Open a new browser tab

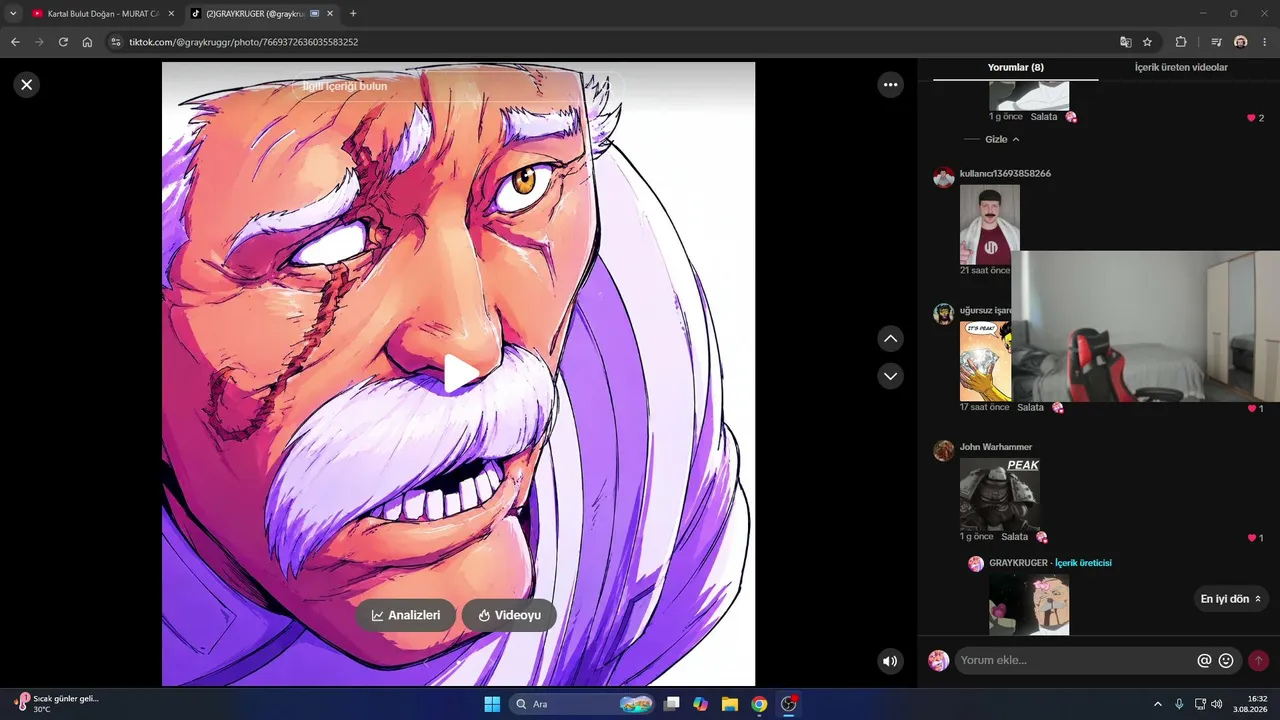(353, 14)
